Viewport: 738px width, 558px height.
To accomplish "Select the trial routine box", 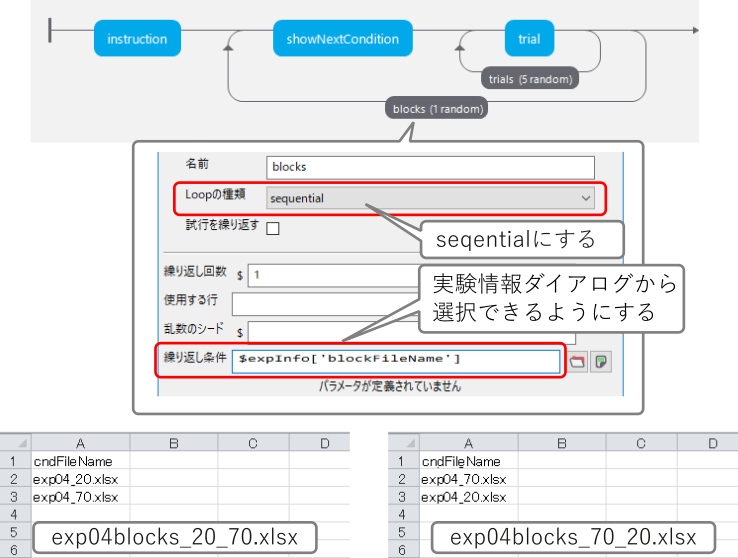I will 529,39.
